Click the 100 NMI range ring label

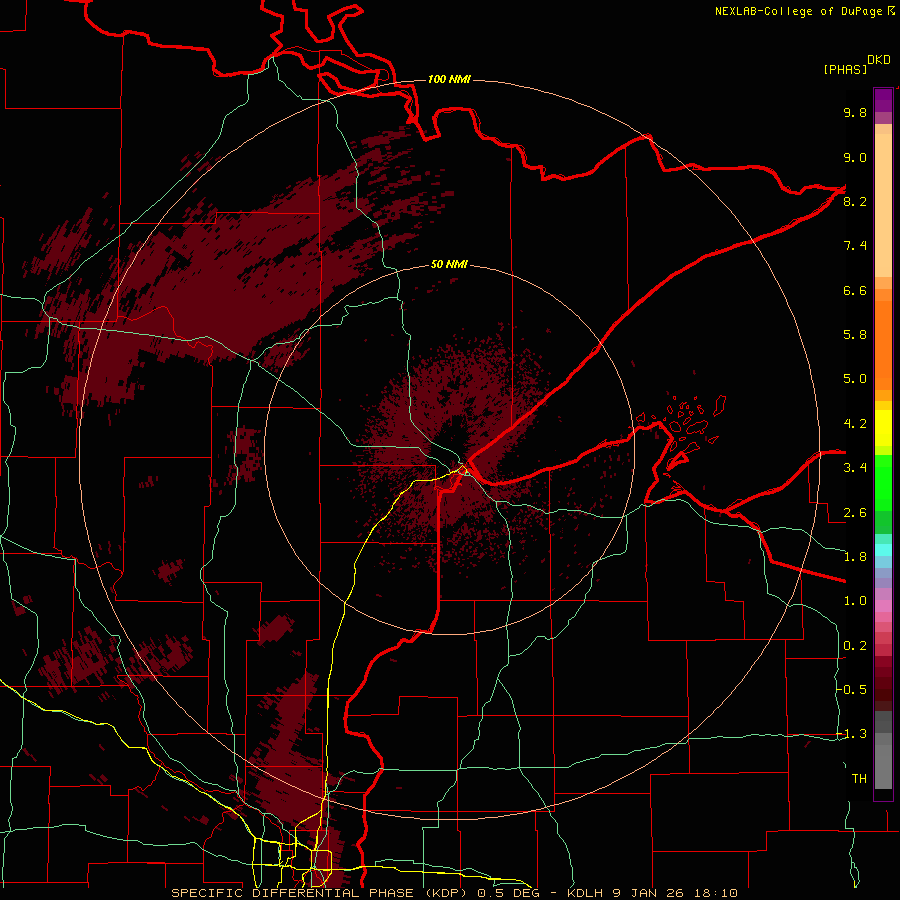[x=449, y=79]
